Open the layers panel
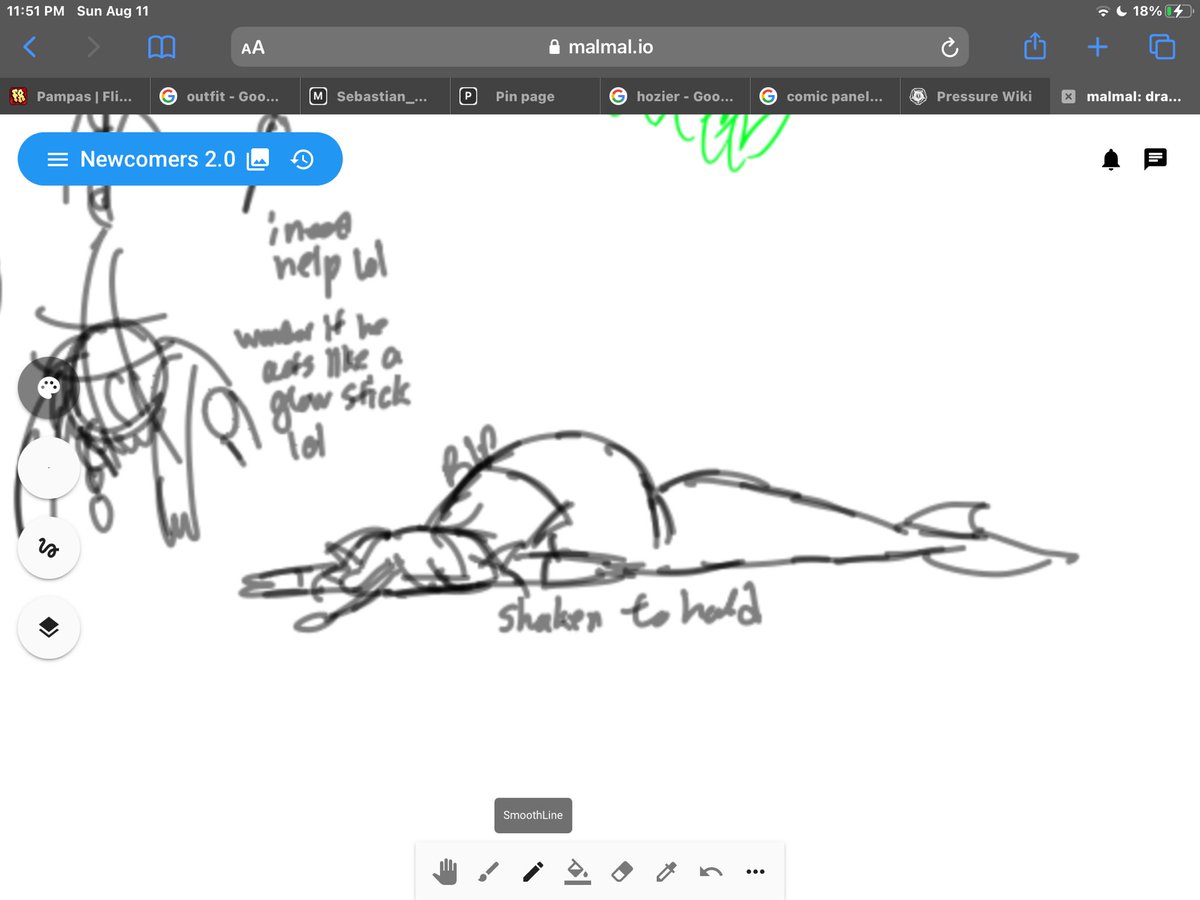Image resolution: width=1200 pixels, height=900 pixels. click(x=48, y=627)
